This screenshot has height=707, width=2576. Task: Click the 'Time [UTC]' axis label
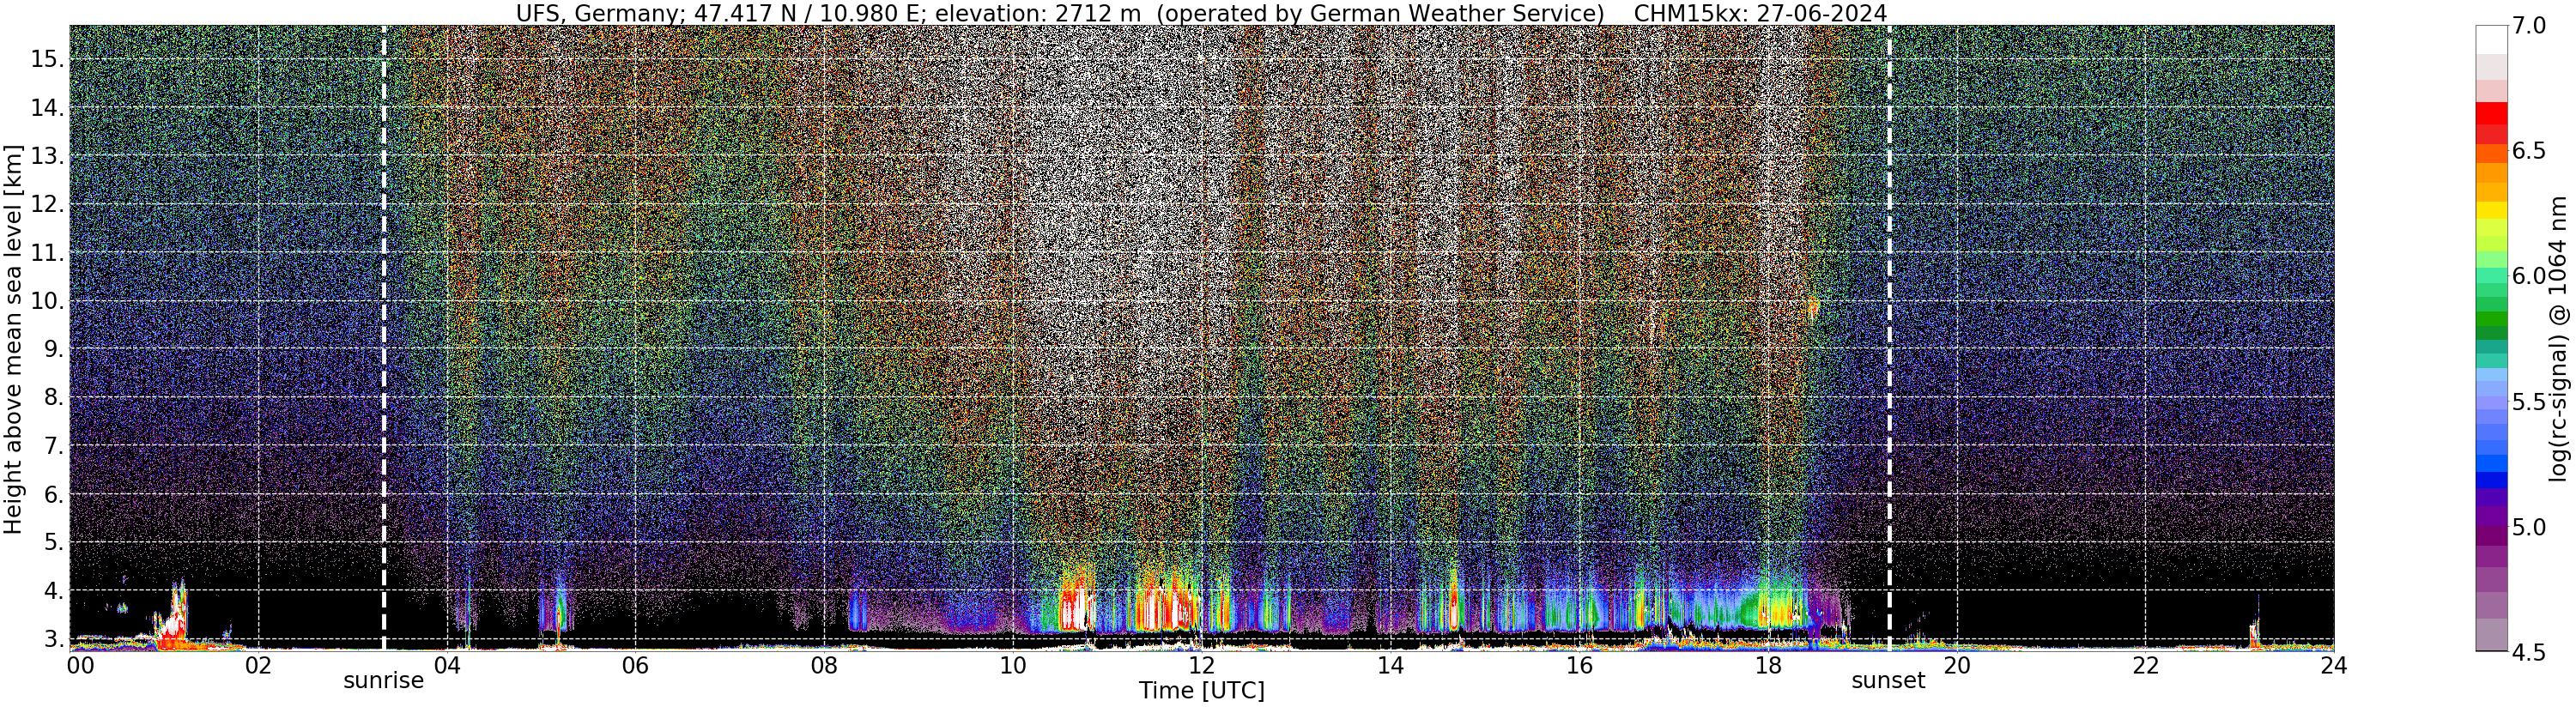click(1202, 691)
